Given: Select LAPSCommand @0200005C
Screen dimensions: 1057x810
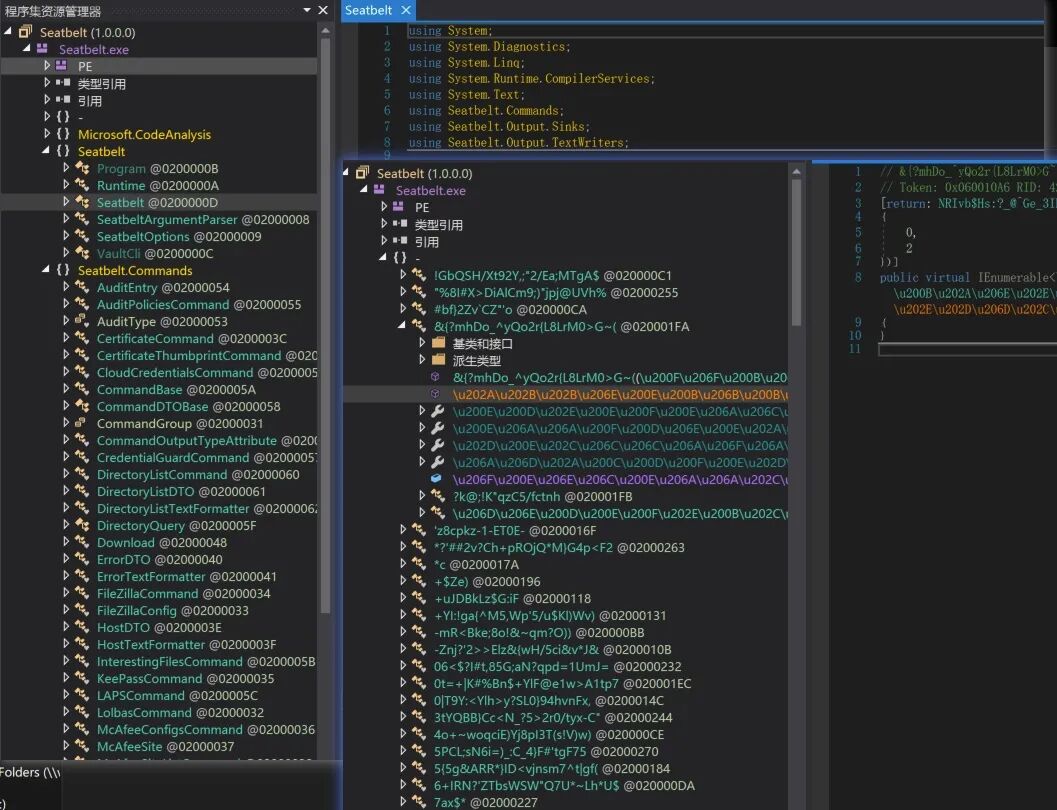Looking at the screenshot, I should tap(177, 695).
